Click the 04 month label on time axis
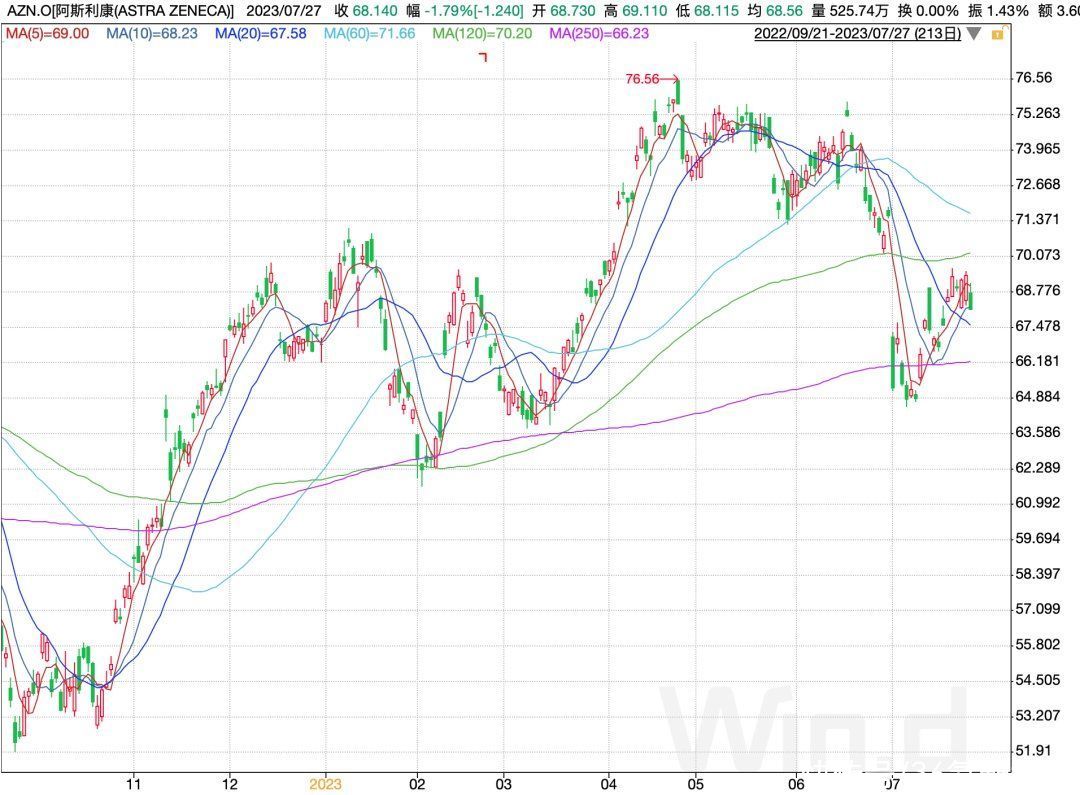This screenshot has width=1080, height=795. pyautogui.click(x=609, y=783)
